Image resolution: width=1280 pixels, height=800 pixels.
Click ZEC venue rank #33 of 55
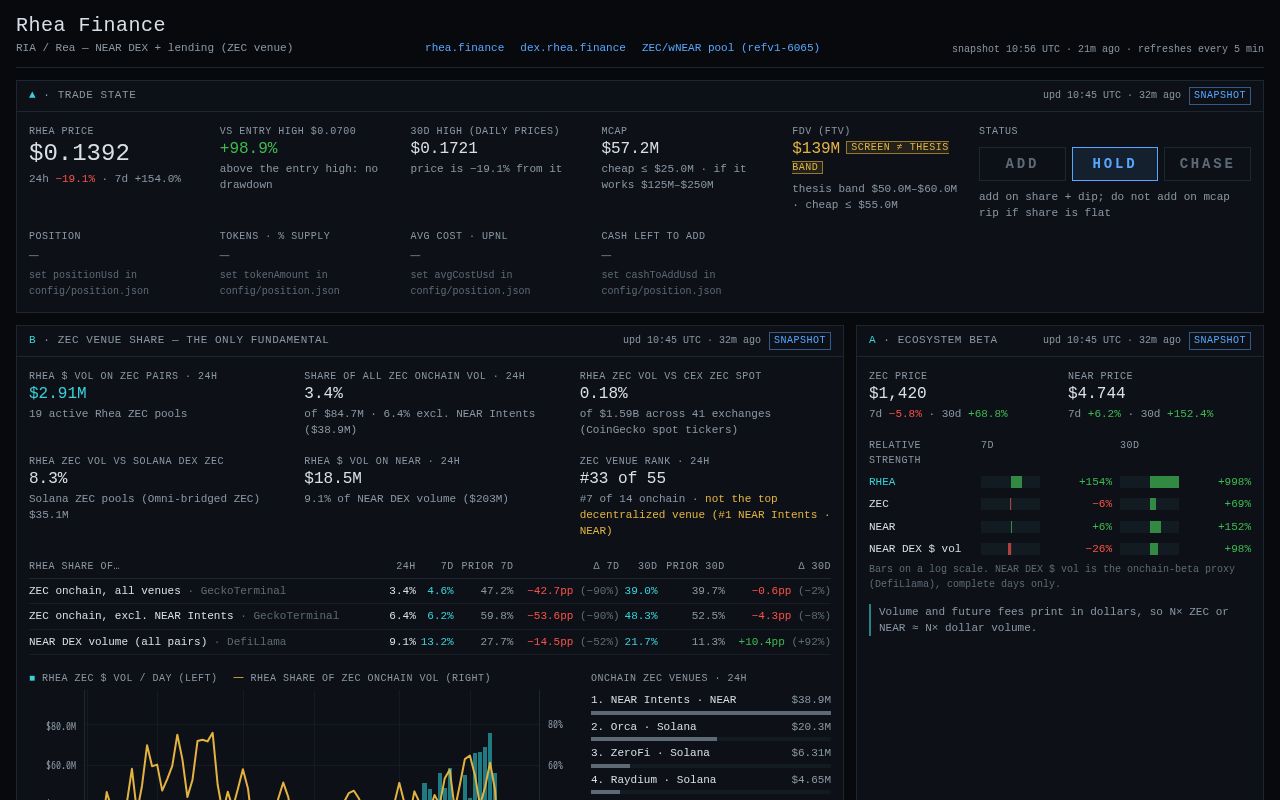623,479
